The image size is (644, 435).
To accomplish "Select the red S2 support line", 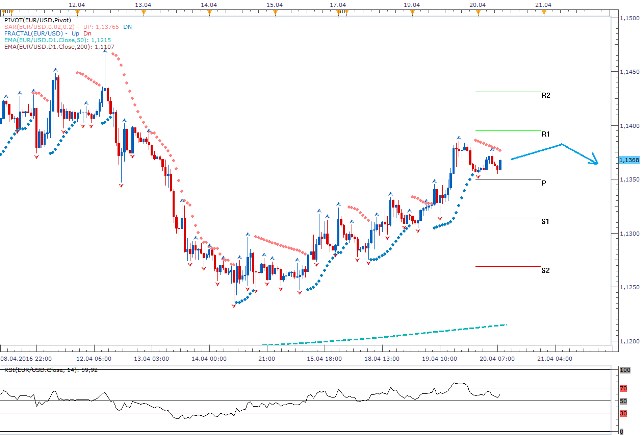I will [x=502, y=267].
